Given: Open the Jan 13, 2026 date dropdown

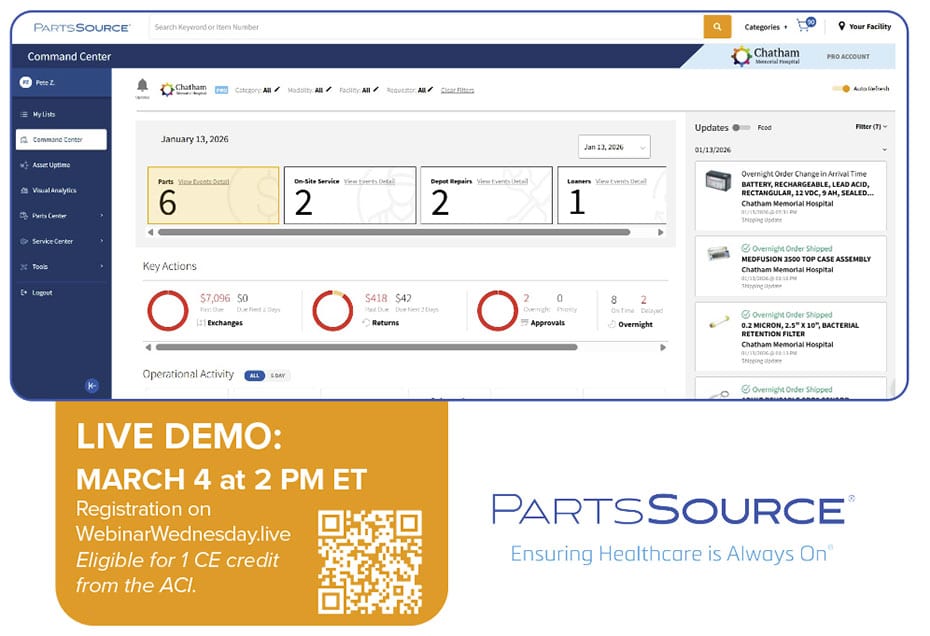Looking at the screenshot, I should pyautogui.click(x=614, y=147).
